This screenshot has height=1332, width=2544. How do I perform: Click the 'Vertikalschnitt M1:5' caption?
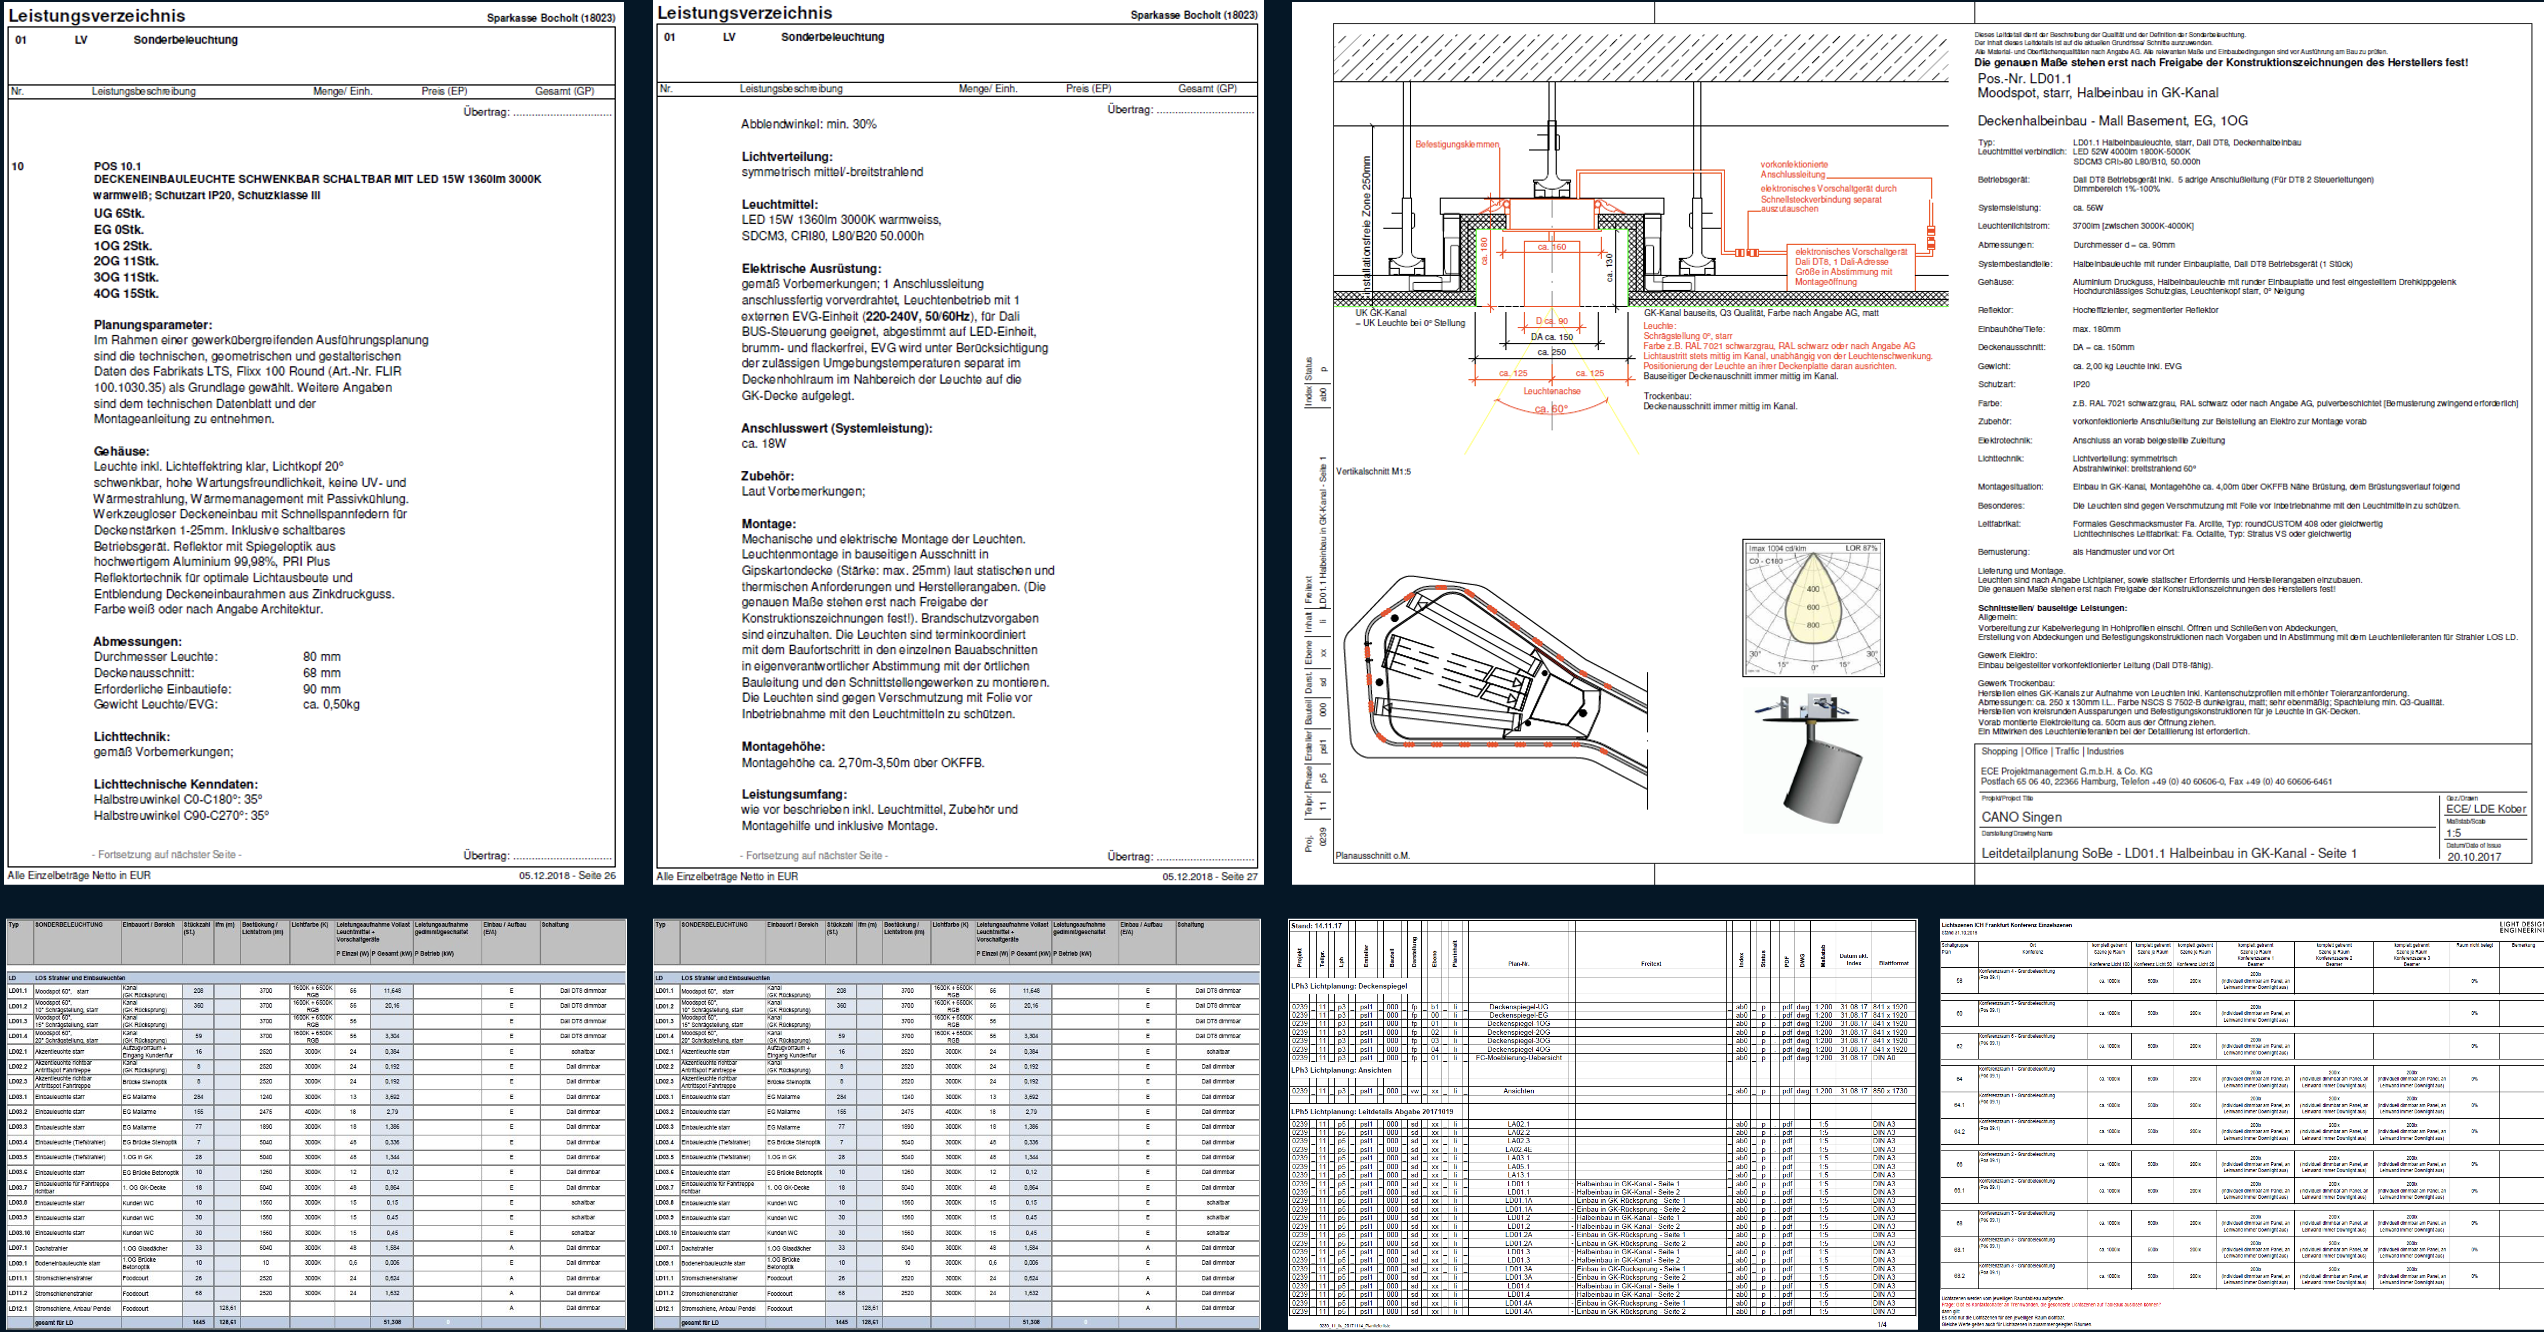1373,471
